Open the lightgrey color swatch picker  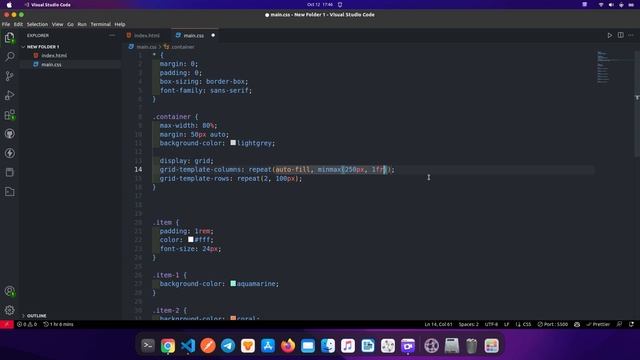pos(233,143)
